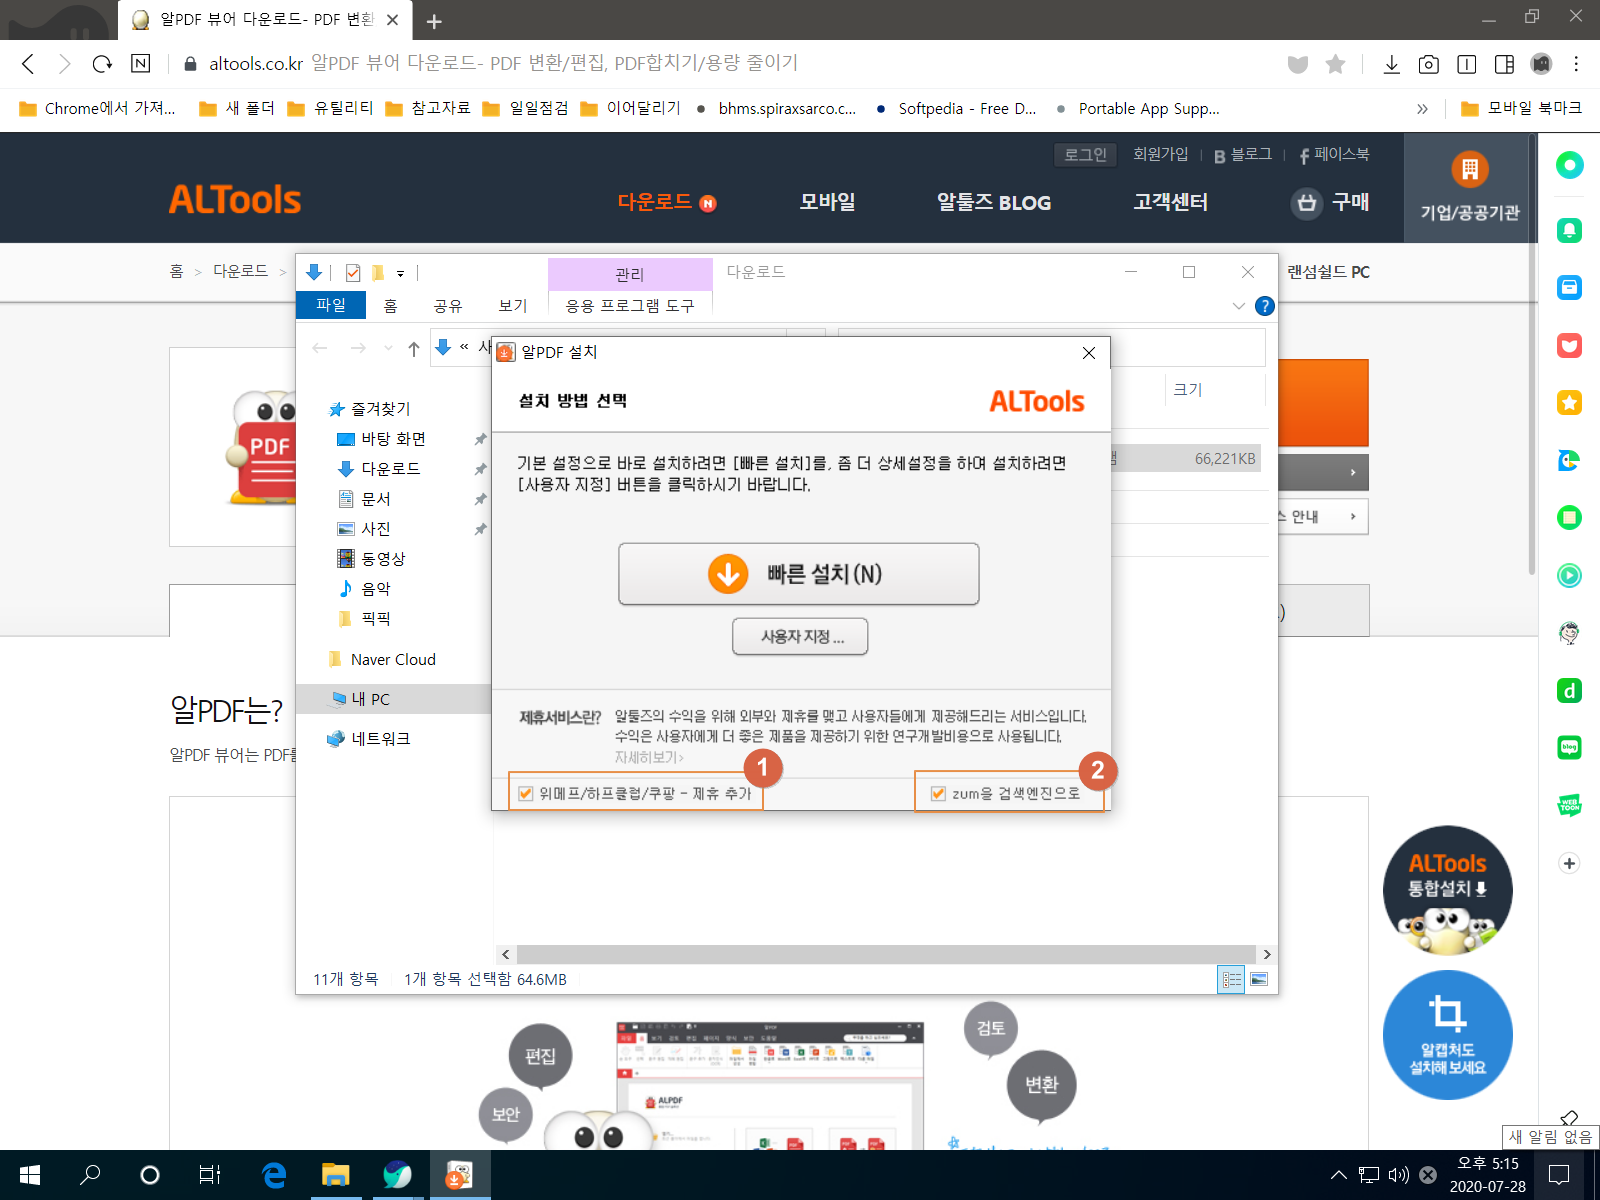Go up one folder level in Explorer
Viewport: 1600px width, 1200px height.
pos(414,348)
